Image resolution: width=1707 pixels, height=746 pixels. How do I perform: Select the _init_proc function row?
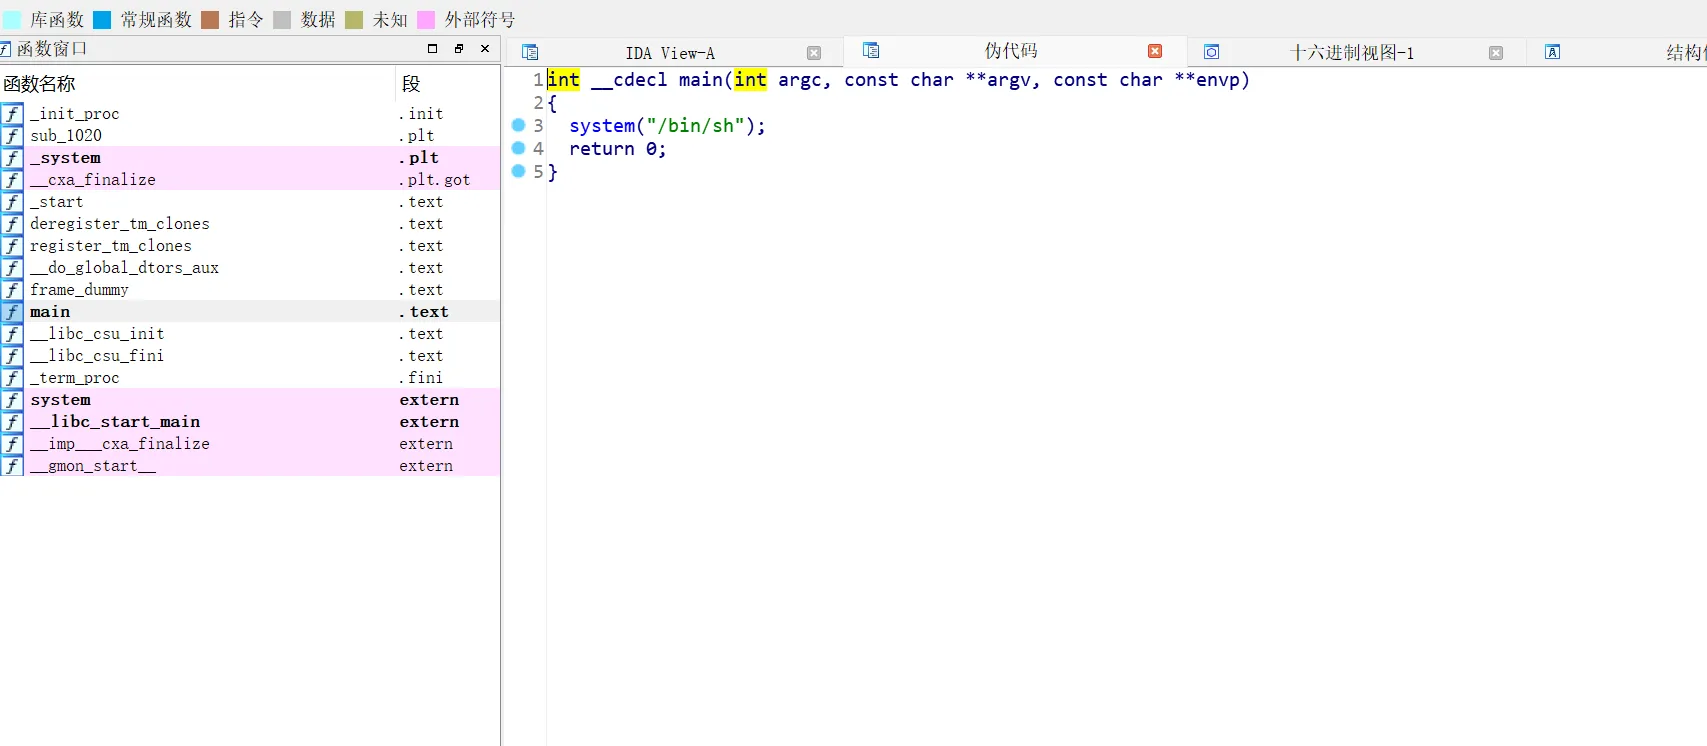(250, 114)
